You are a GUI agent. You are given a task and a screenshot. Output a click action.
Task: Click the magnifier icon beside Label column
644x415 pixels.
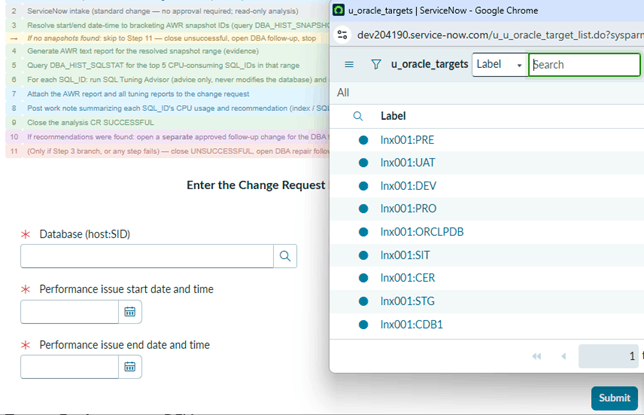click(x=358, y=116)
